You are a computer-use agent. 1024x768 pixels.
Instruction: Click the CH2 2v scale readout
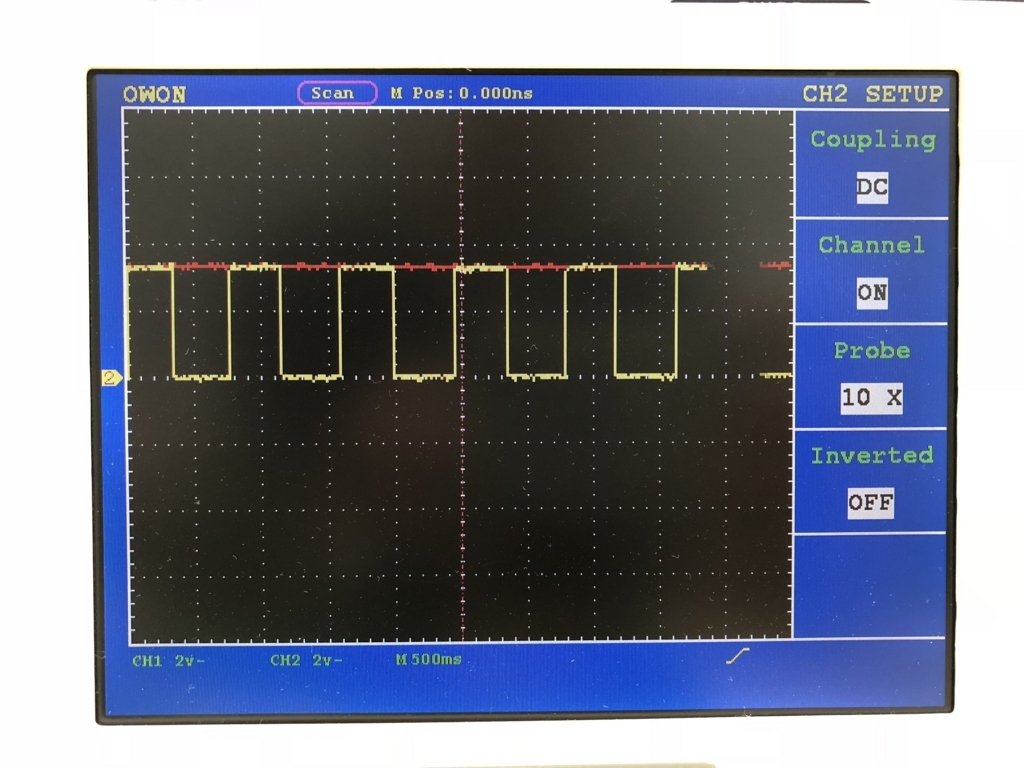point(306,660)
